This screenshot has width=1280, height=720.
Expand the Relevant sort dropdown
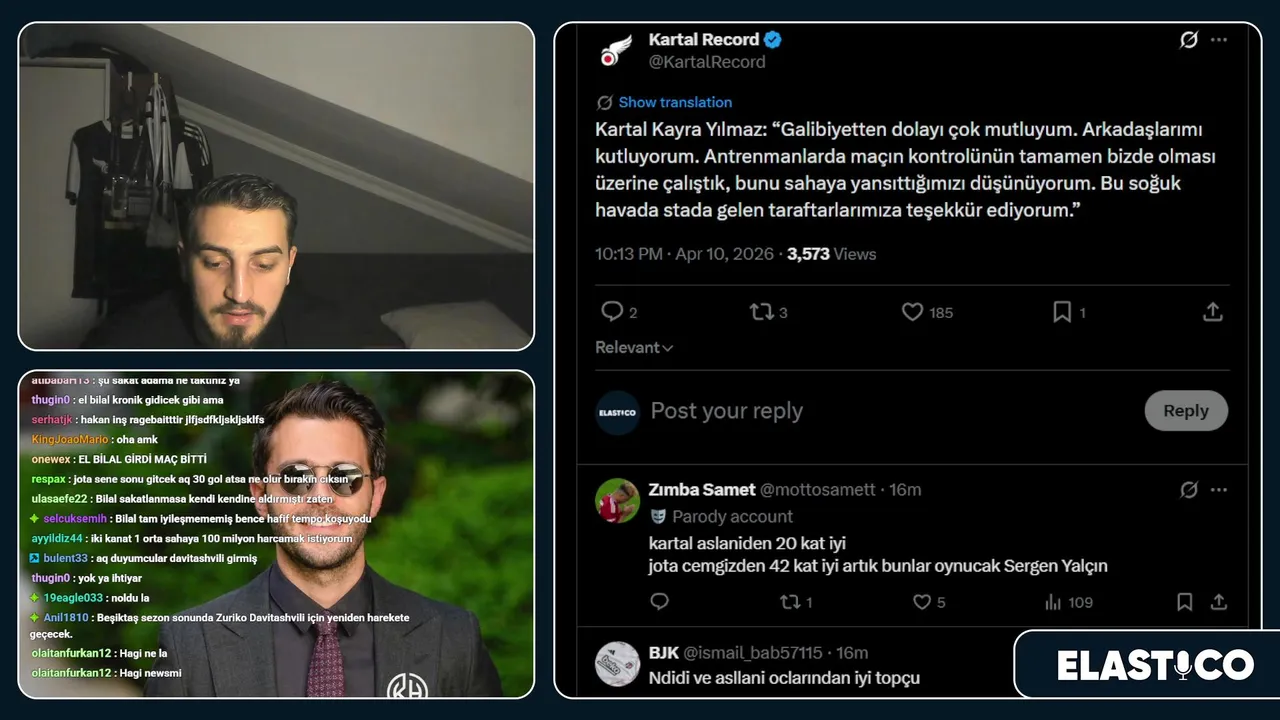tap(634, 347)
